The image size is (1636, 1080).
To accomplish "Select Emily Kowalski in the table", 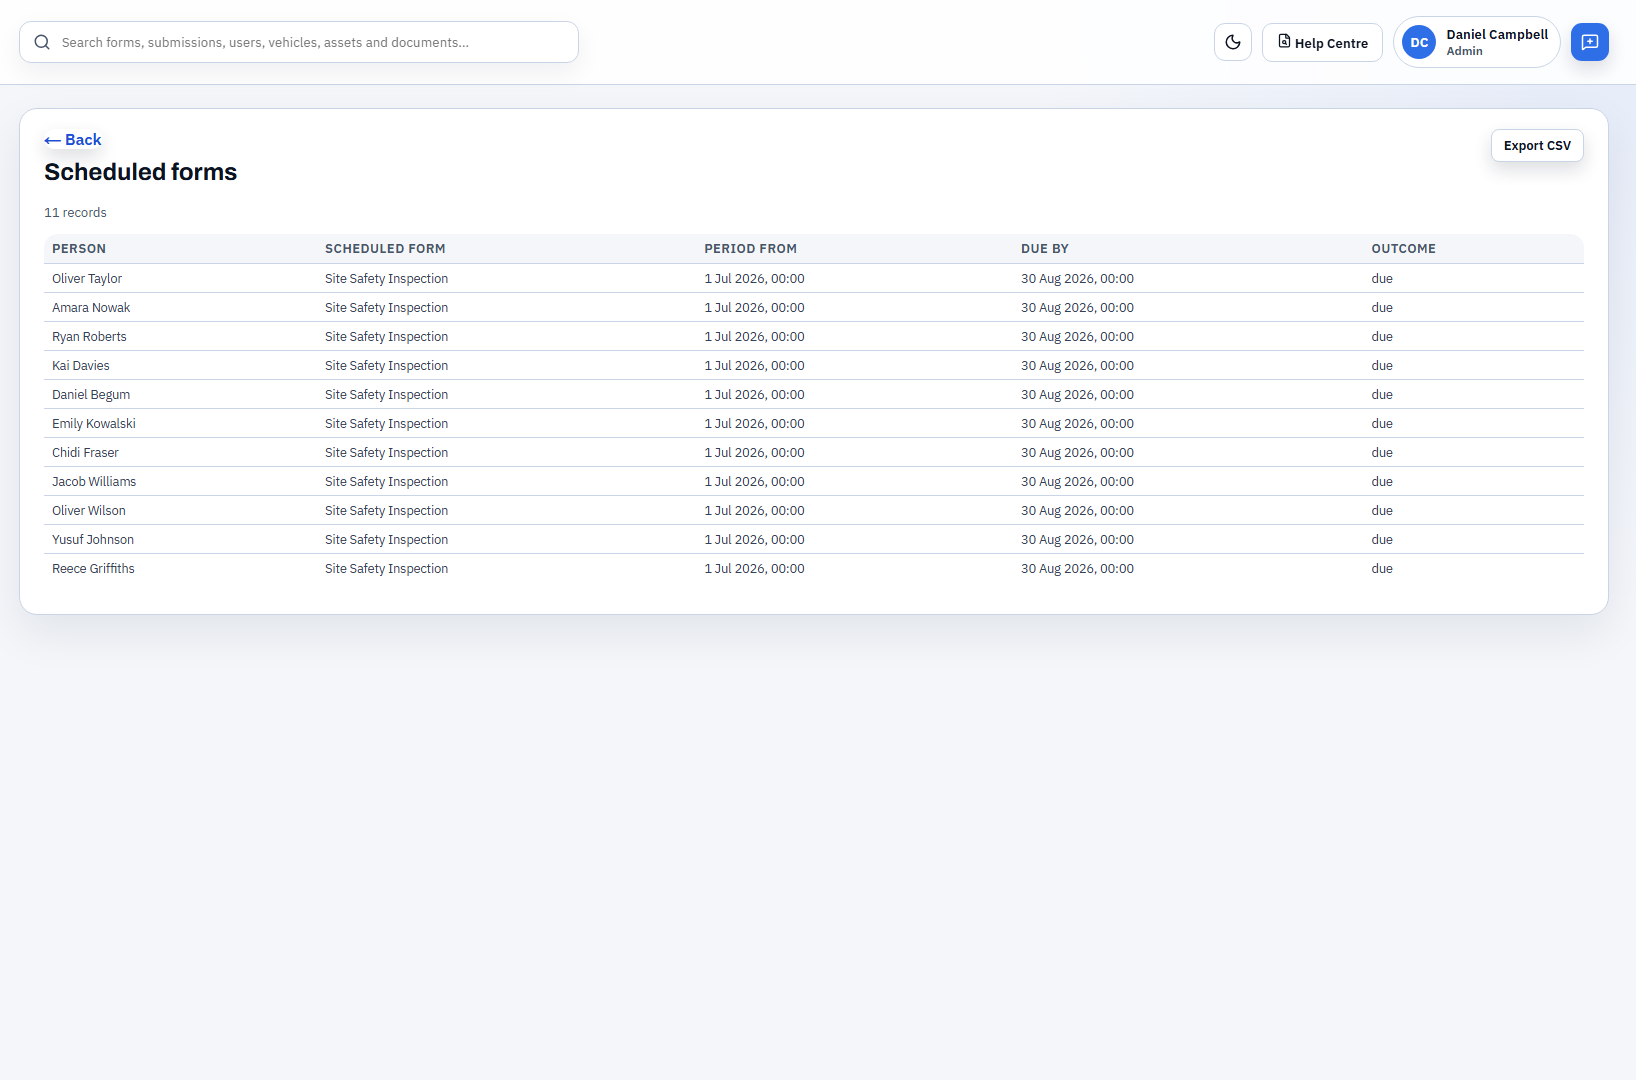I will tap(94, 424).
